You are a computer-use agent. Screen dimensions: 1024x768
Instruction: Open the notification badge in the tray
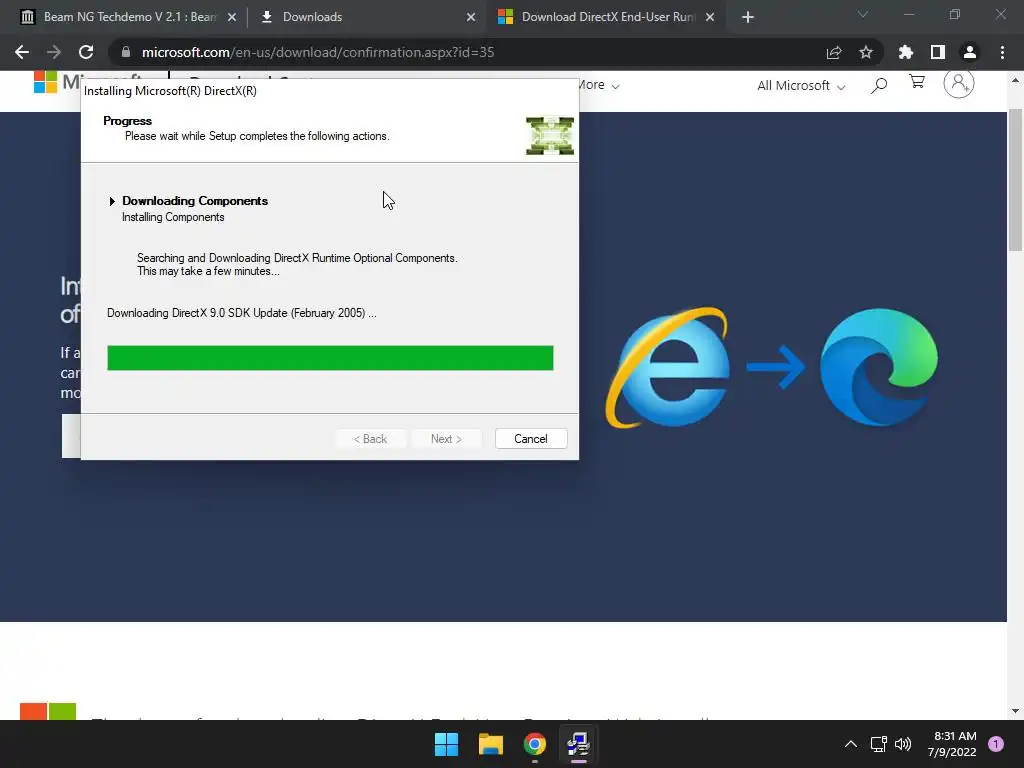point(996,744)
